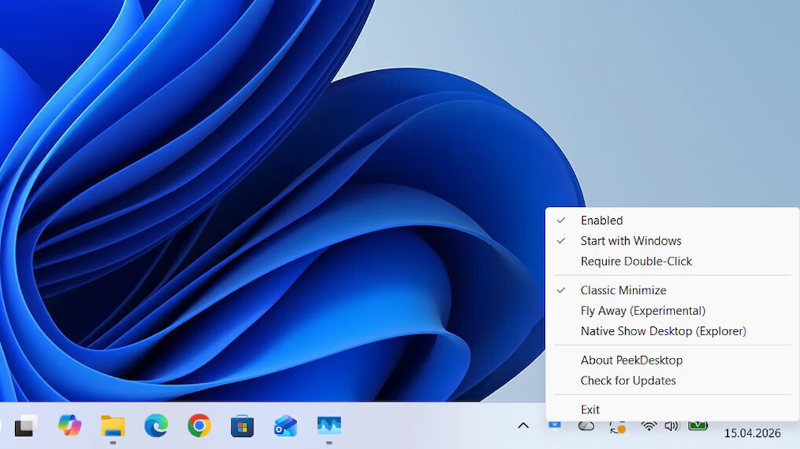Select Classic Minimize mode
Image resolution: width=800 pixels, height=449 pixels.
(623, 290)
